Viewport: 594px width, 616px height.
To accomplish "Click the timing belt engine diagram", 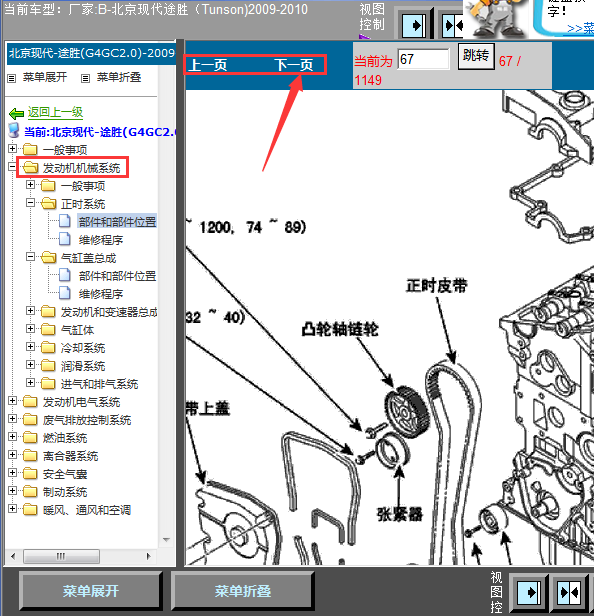I will [x=389, y=327].
